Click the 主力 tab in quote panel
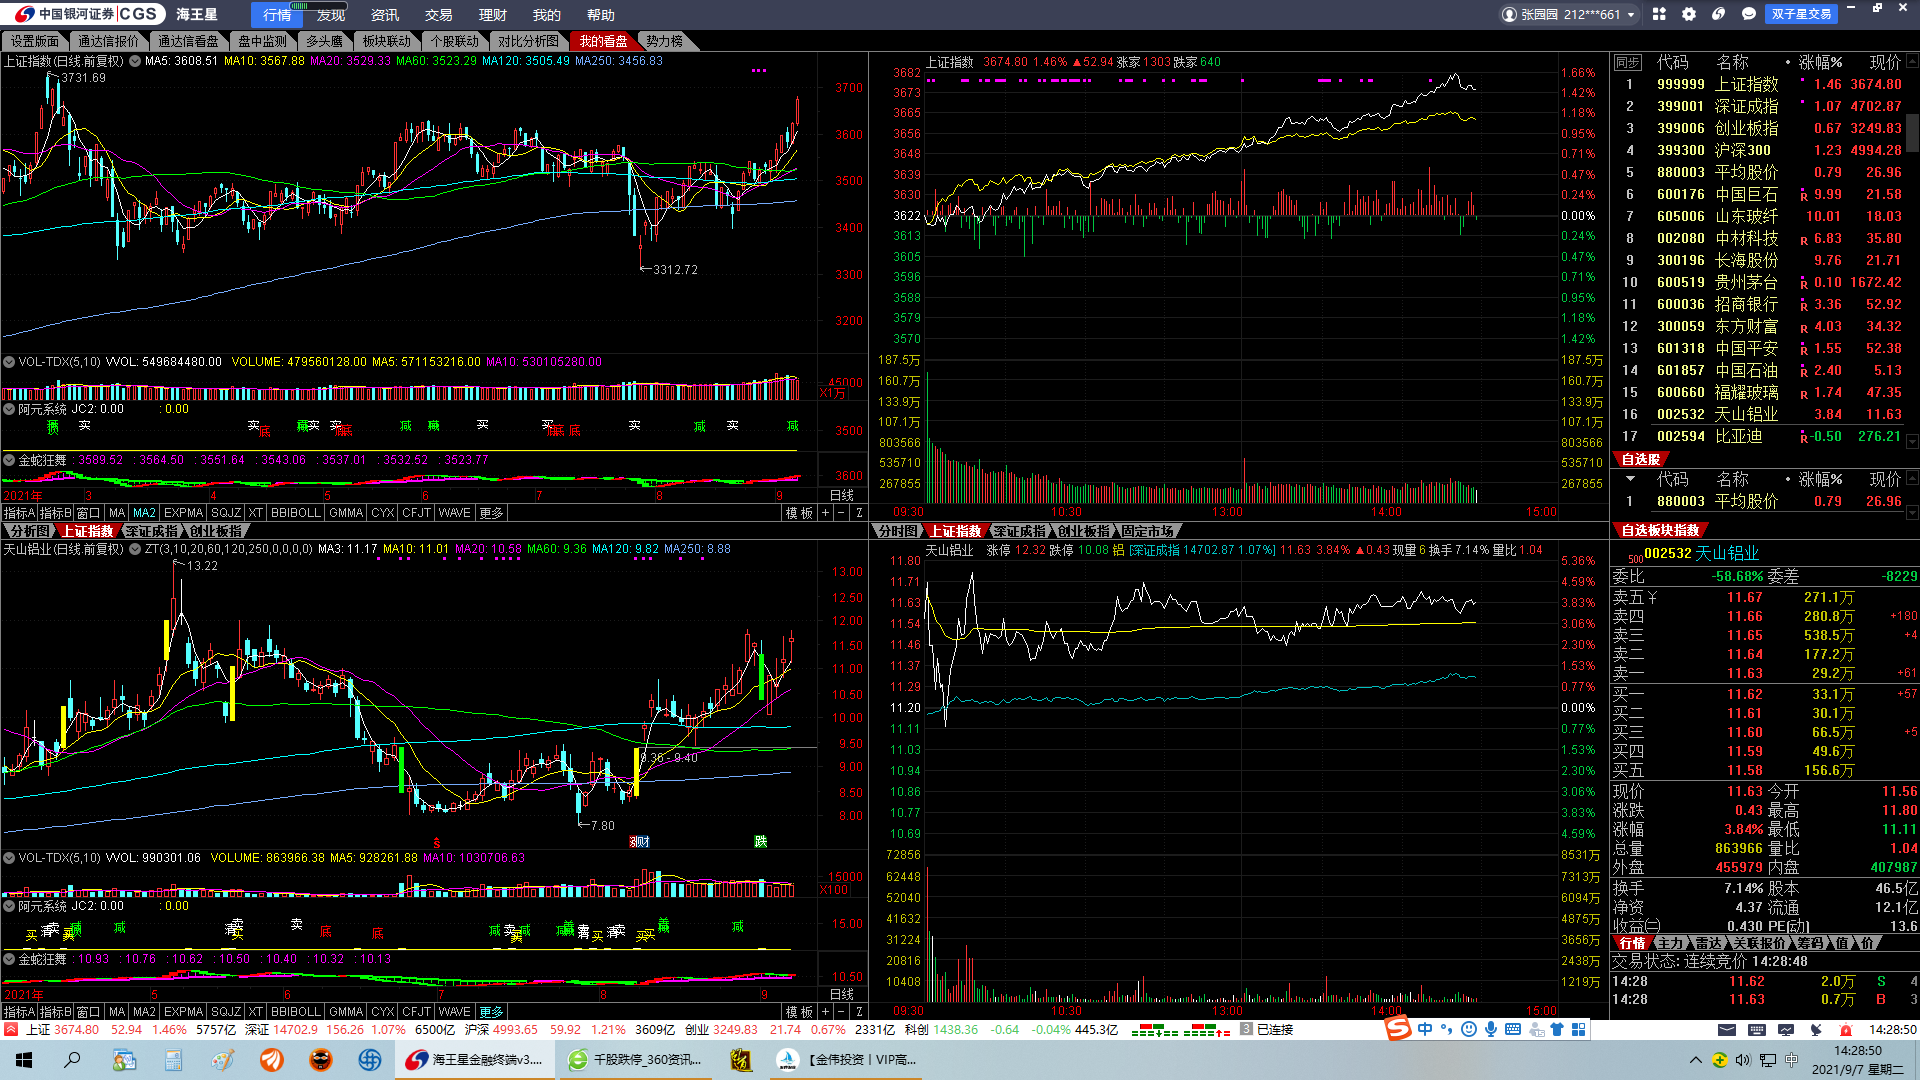This screenshot has width=1920, height=1080. tap(1670, 943)
